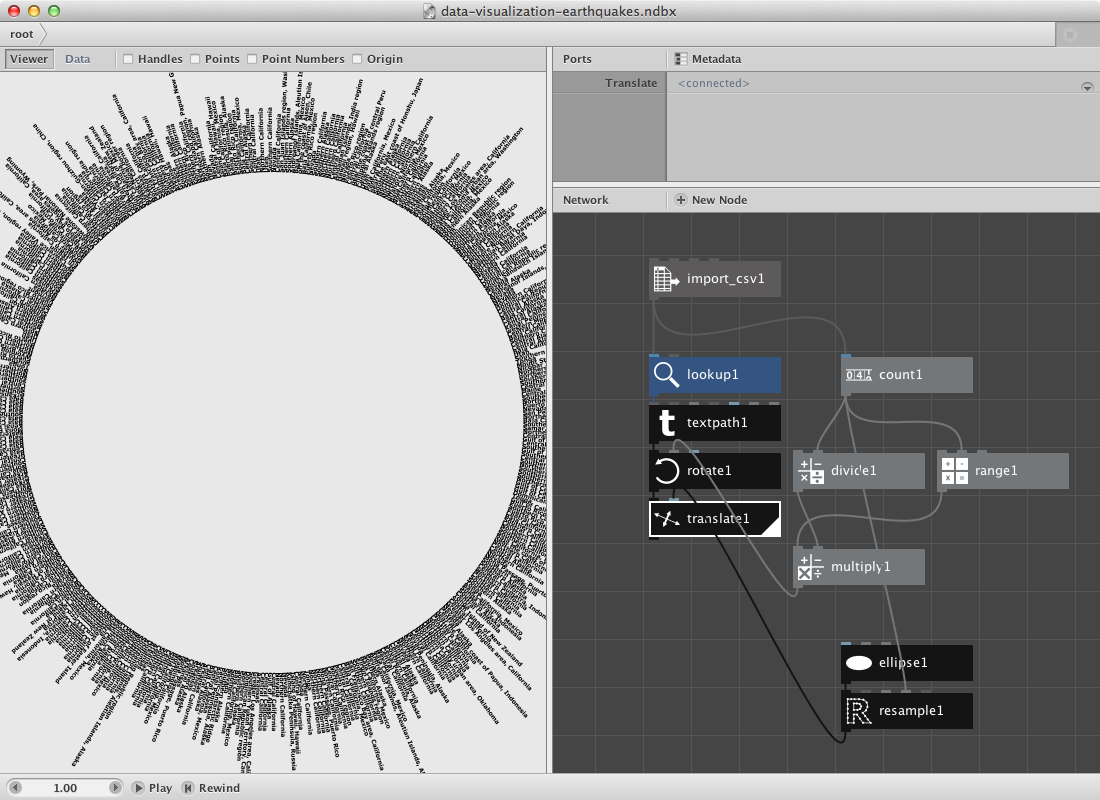Click the frame number field showing 1.00
The height and width of the screenshot is (800, 1100).
point(65,788)
